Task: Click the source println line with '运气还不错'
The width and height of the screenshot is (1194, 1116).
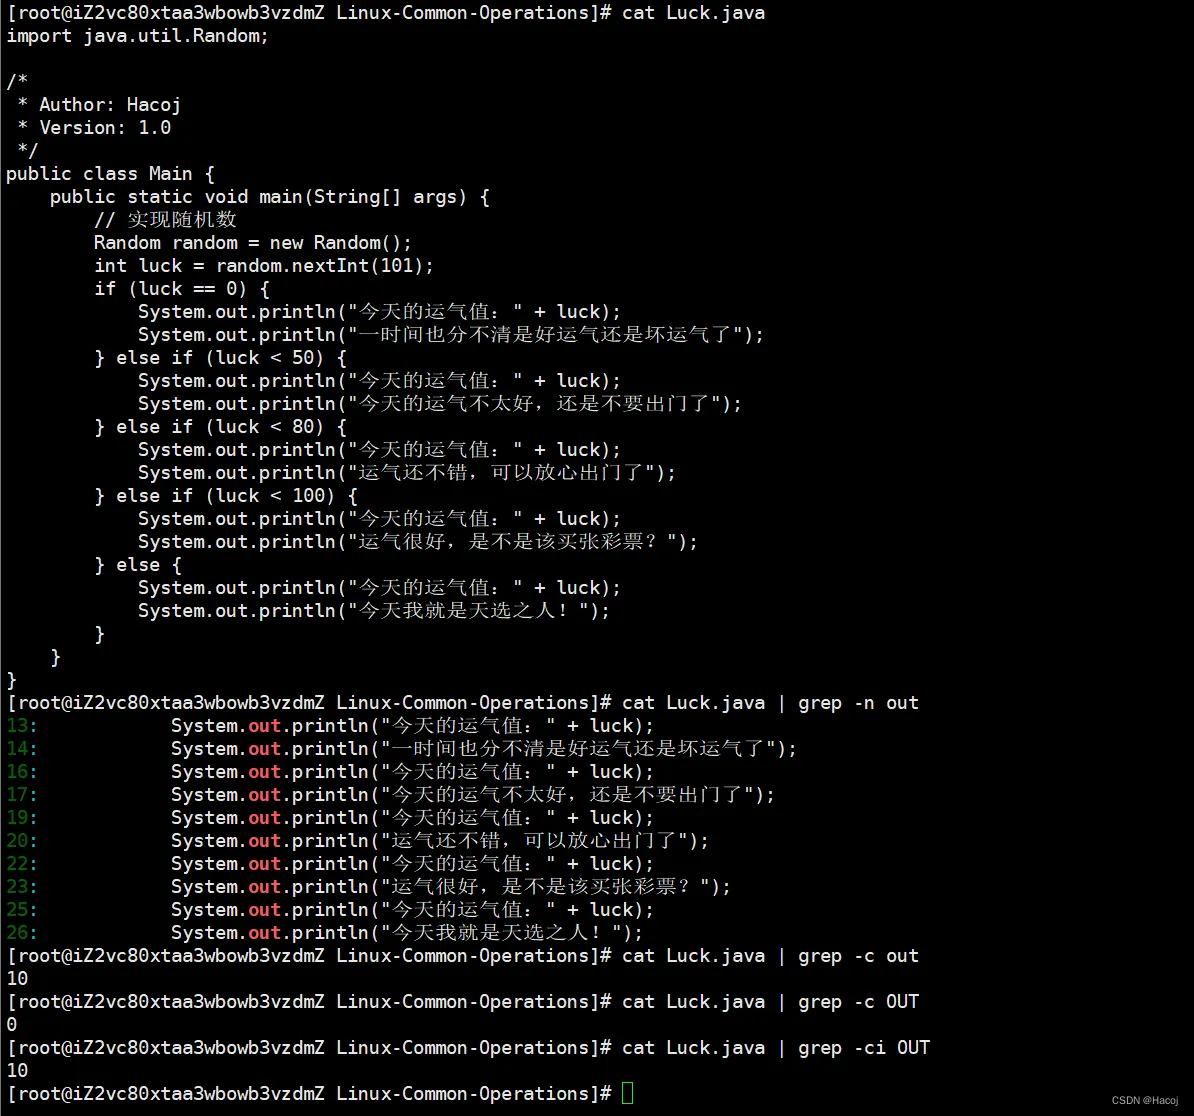Action: [407, 473]
